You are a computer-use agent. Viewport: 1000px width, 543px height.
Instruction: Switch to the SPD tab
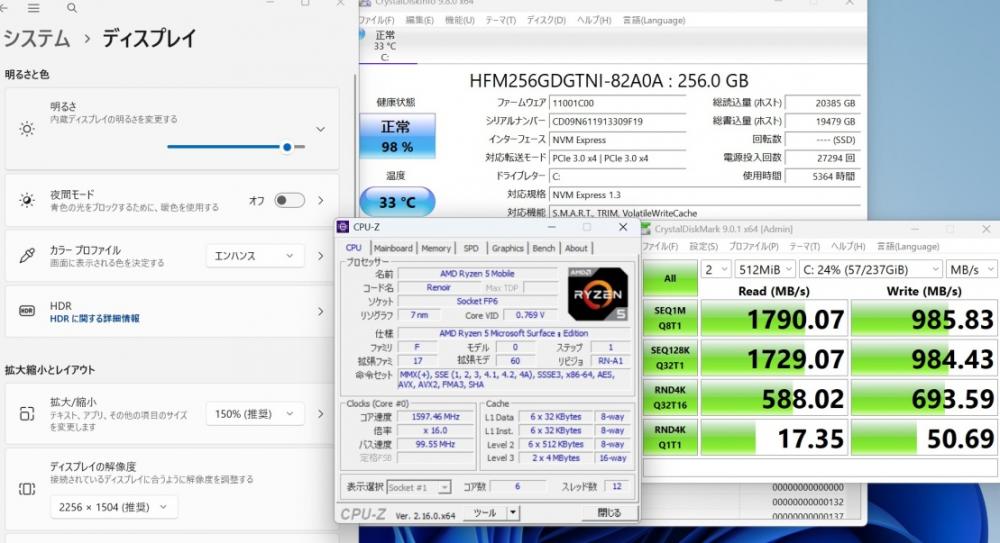471,248
